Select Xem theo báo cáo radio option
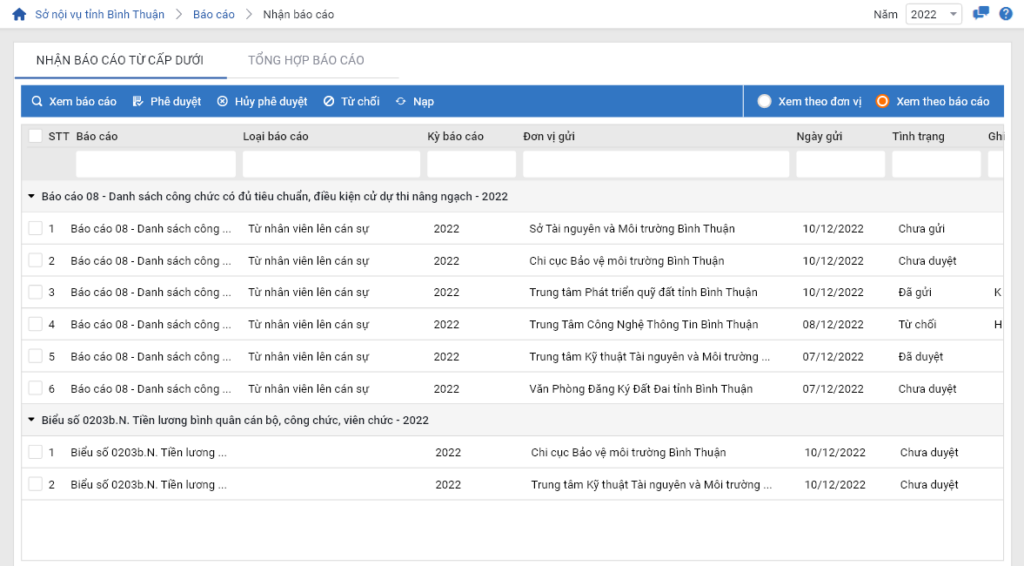 point(882,101)
